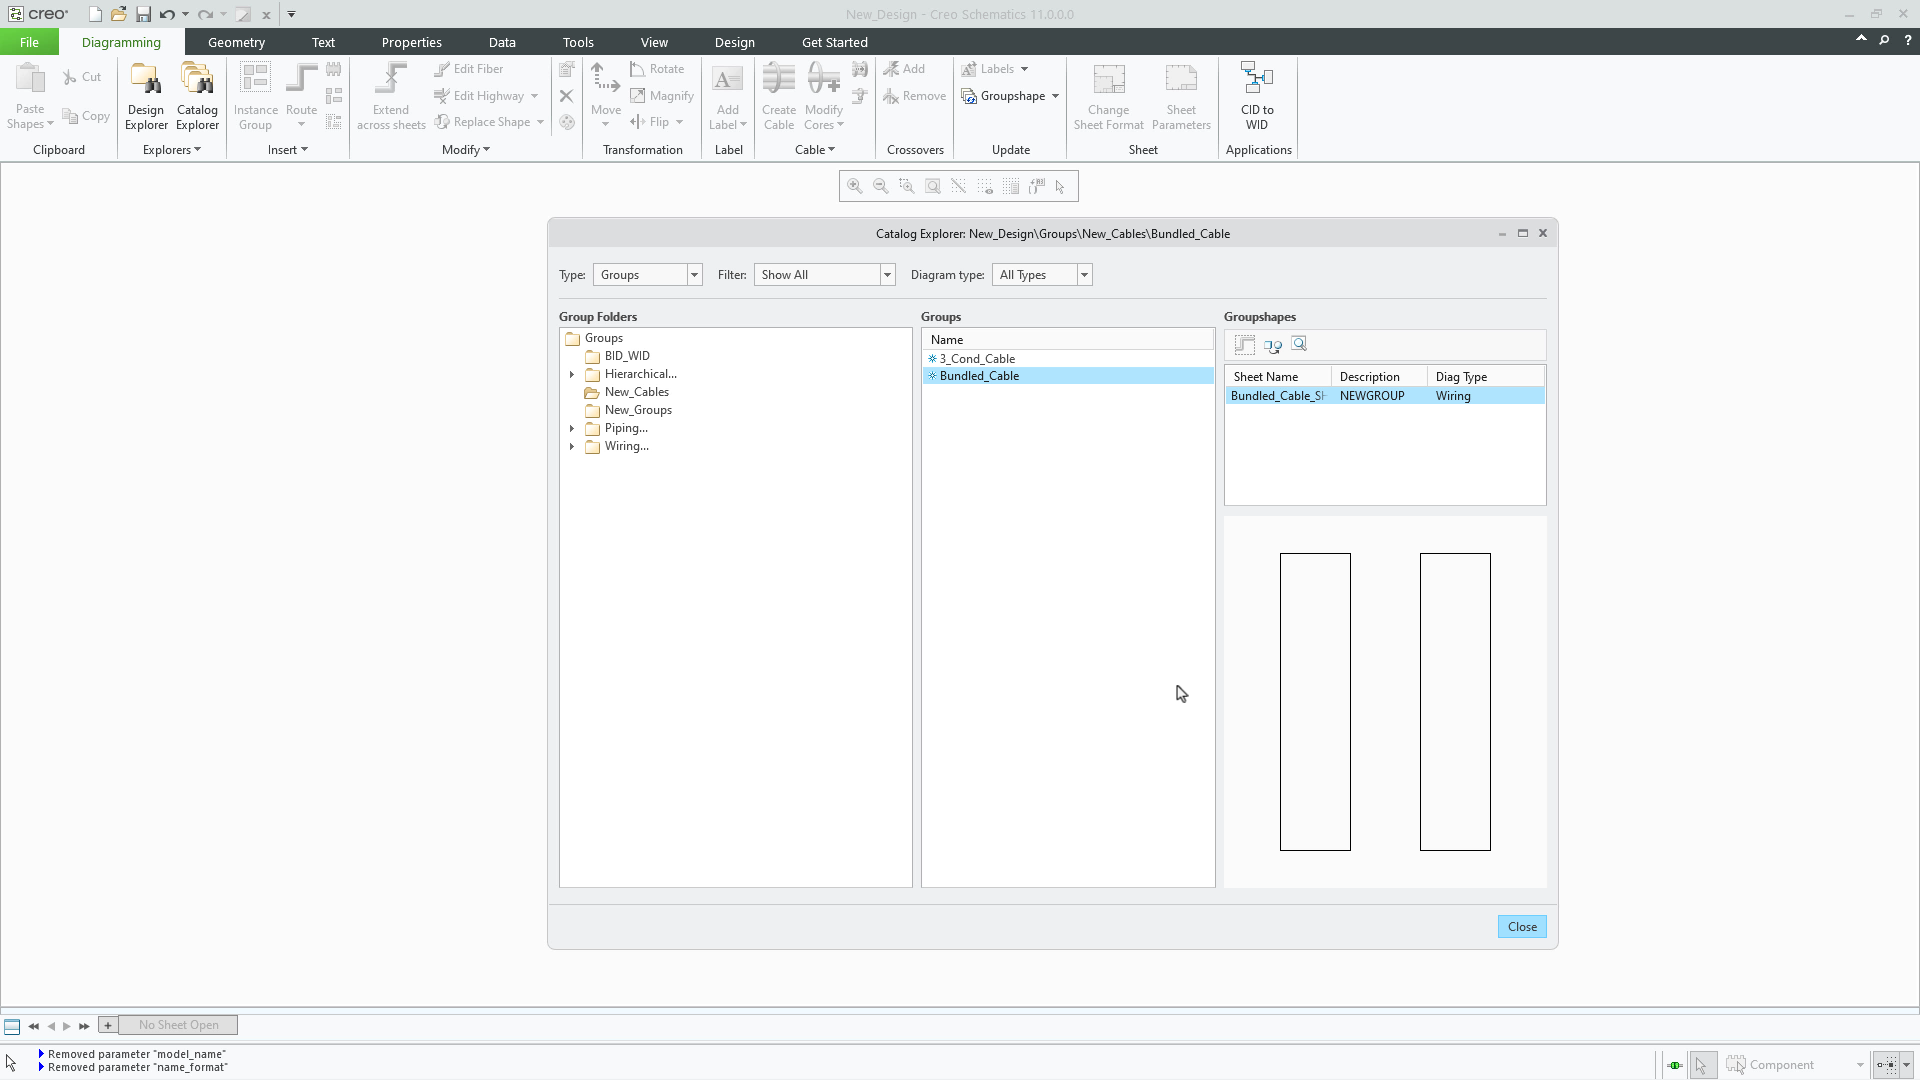This screenshot has width=1920, height=1080.
Task: Click the instance groupshape icon in Groupshapes
Action: click(1245, 345)
